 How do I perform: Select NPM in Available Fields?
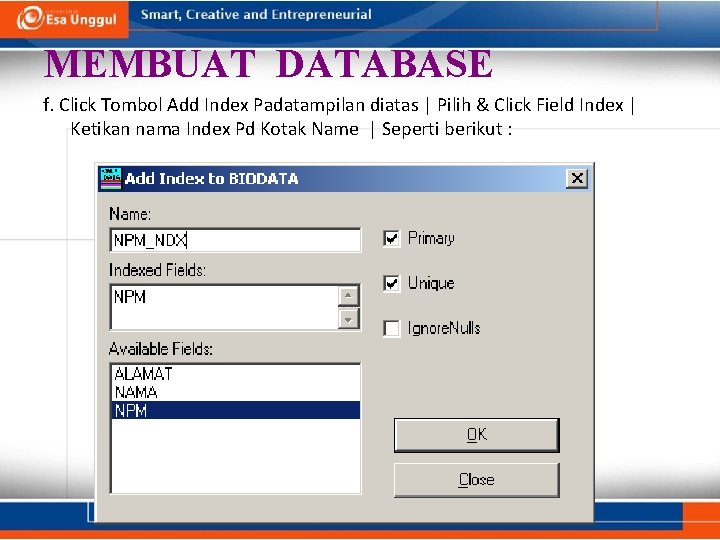236,410
